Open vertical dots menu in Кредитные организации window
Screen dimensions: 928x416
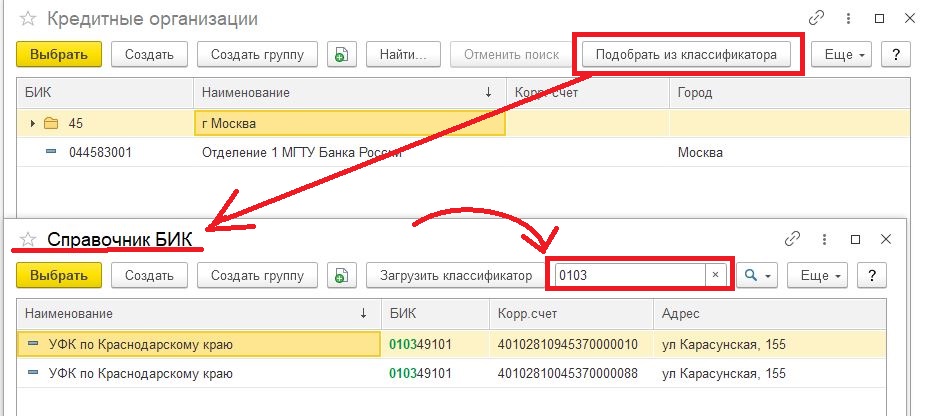pos(849,18)
